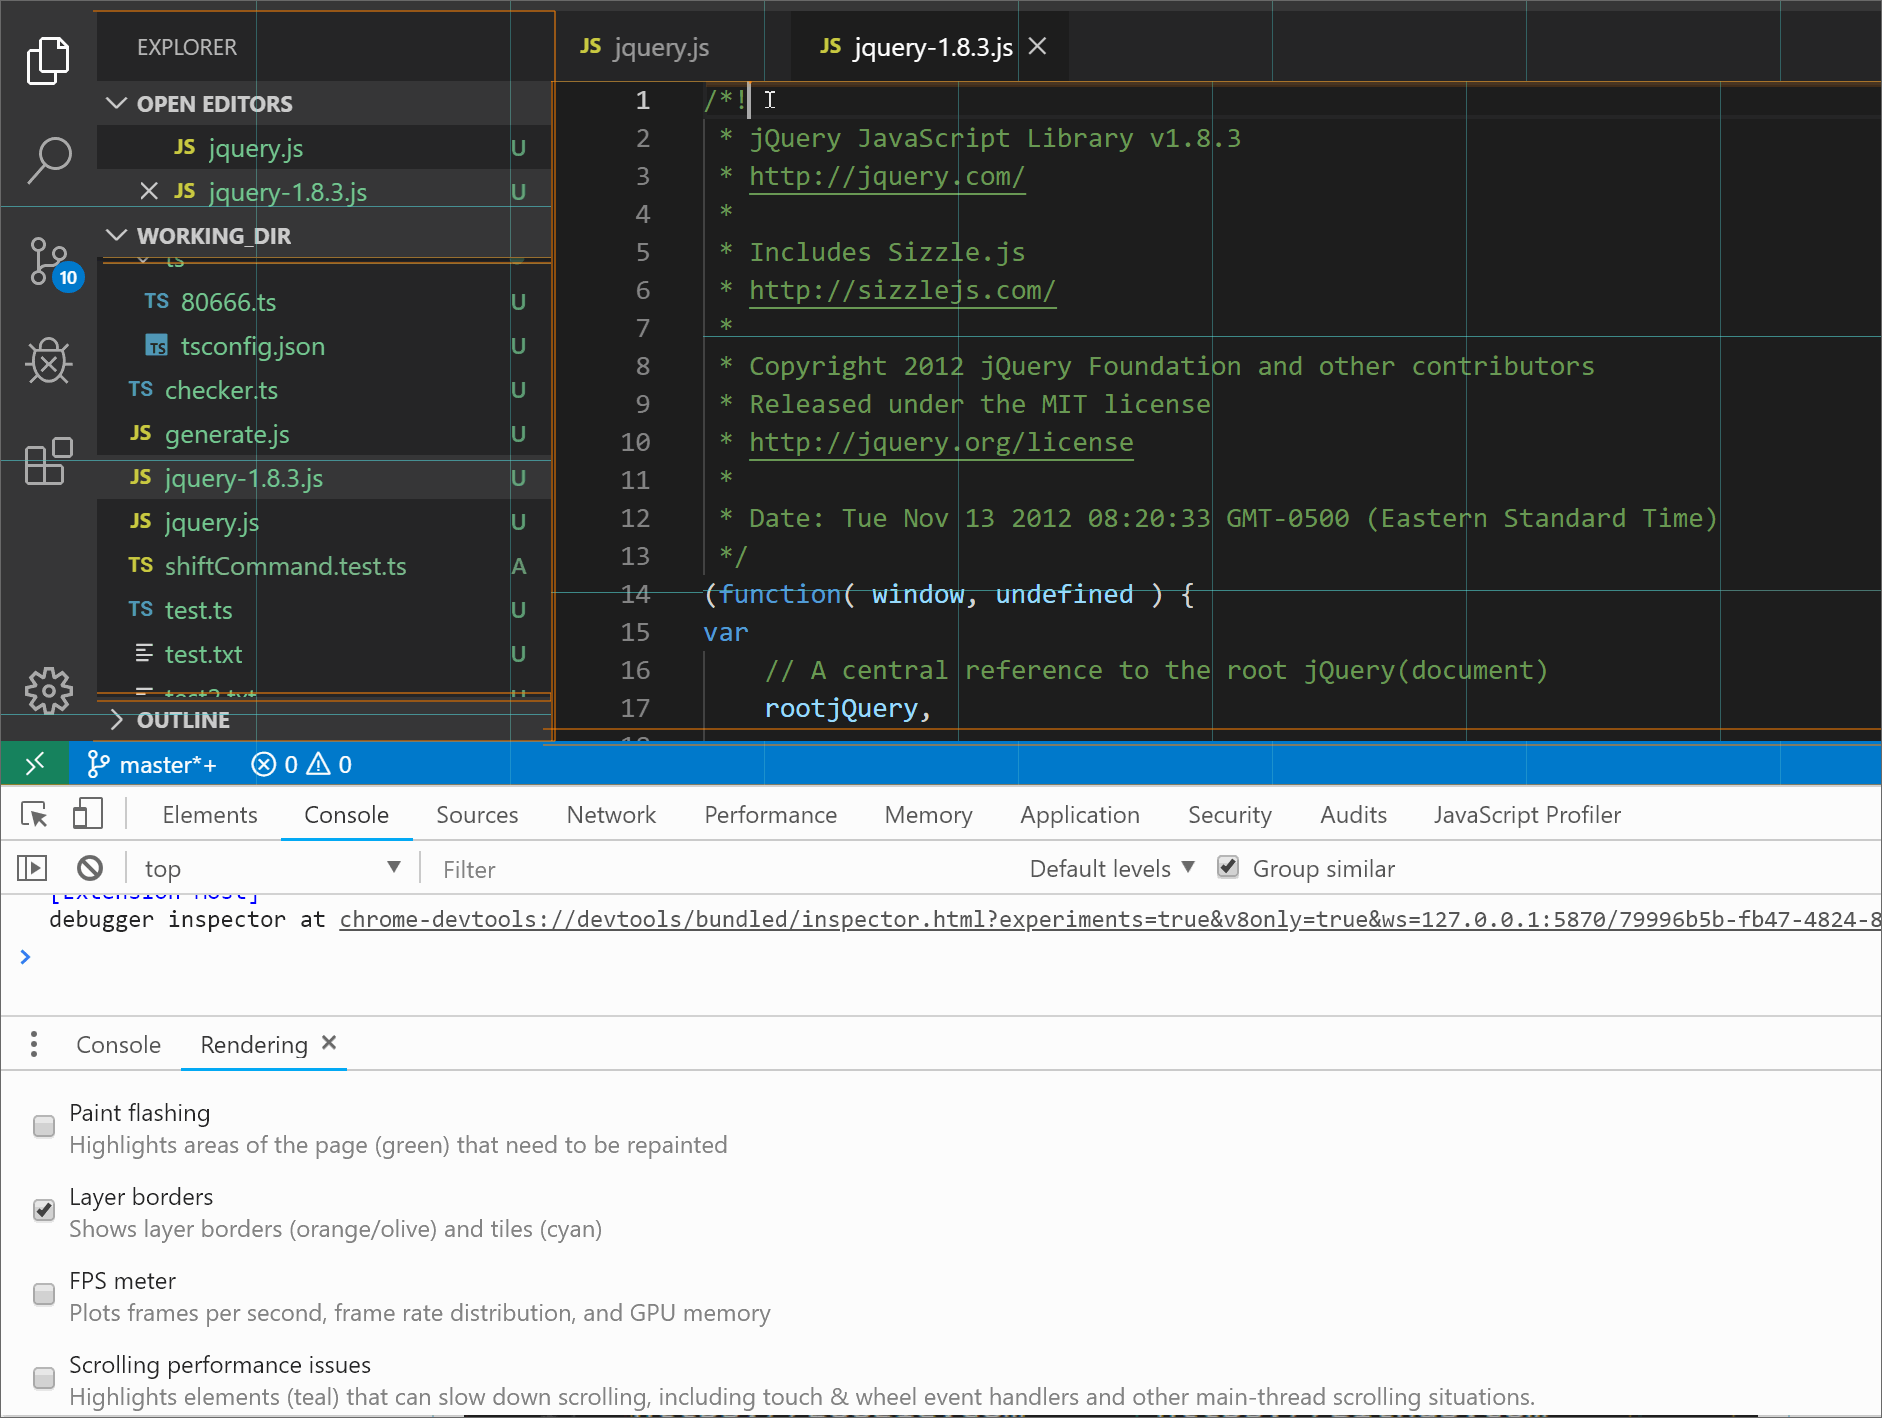Viewport: 1882px width, 1418px height.
Task: Enable Paint flashing checkbox
Action: (44, 1126)
